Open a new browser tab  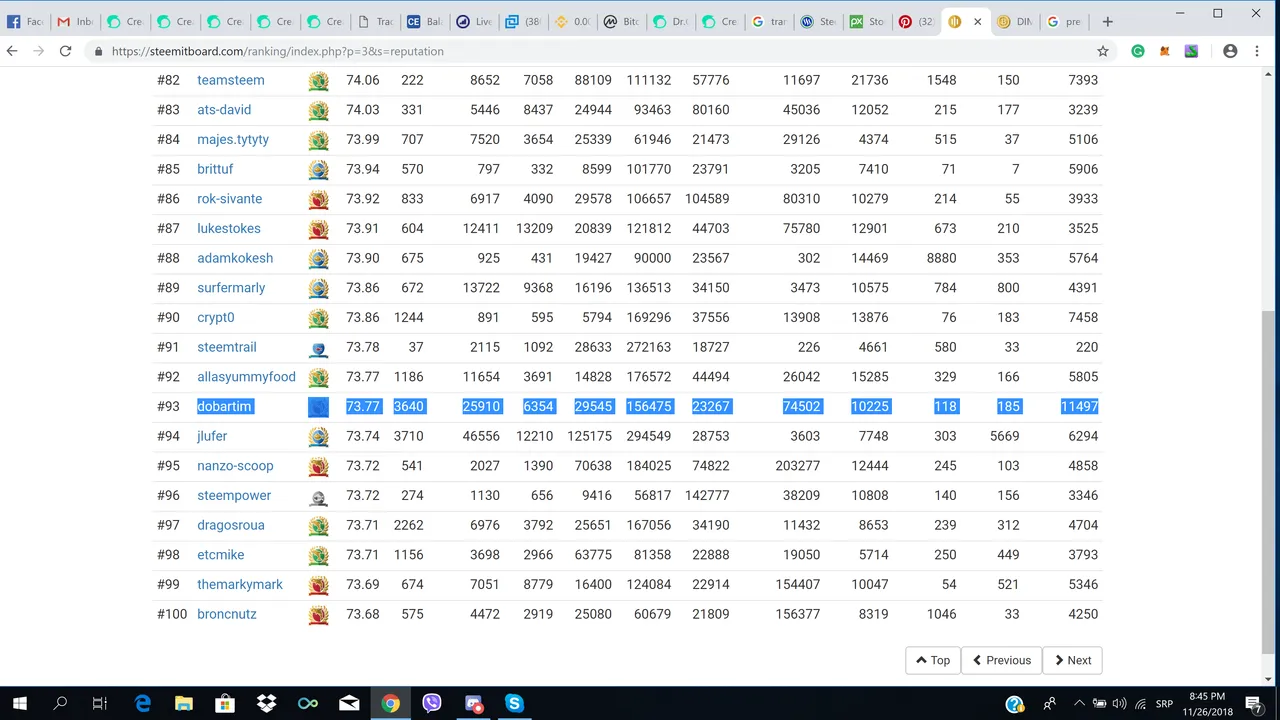tap(1107, 21)
